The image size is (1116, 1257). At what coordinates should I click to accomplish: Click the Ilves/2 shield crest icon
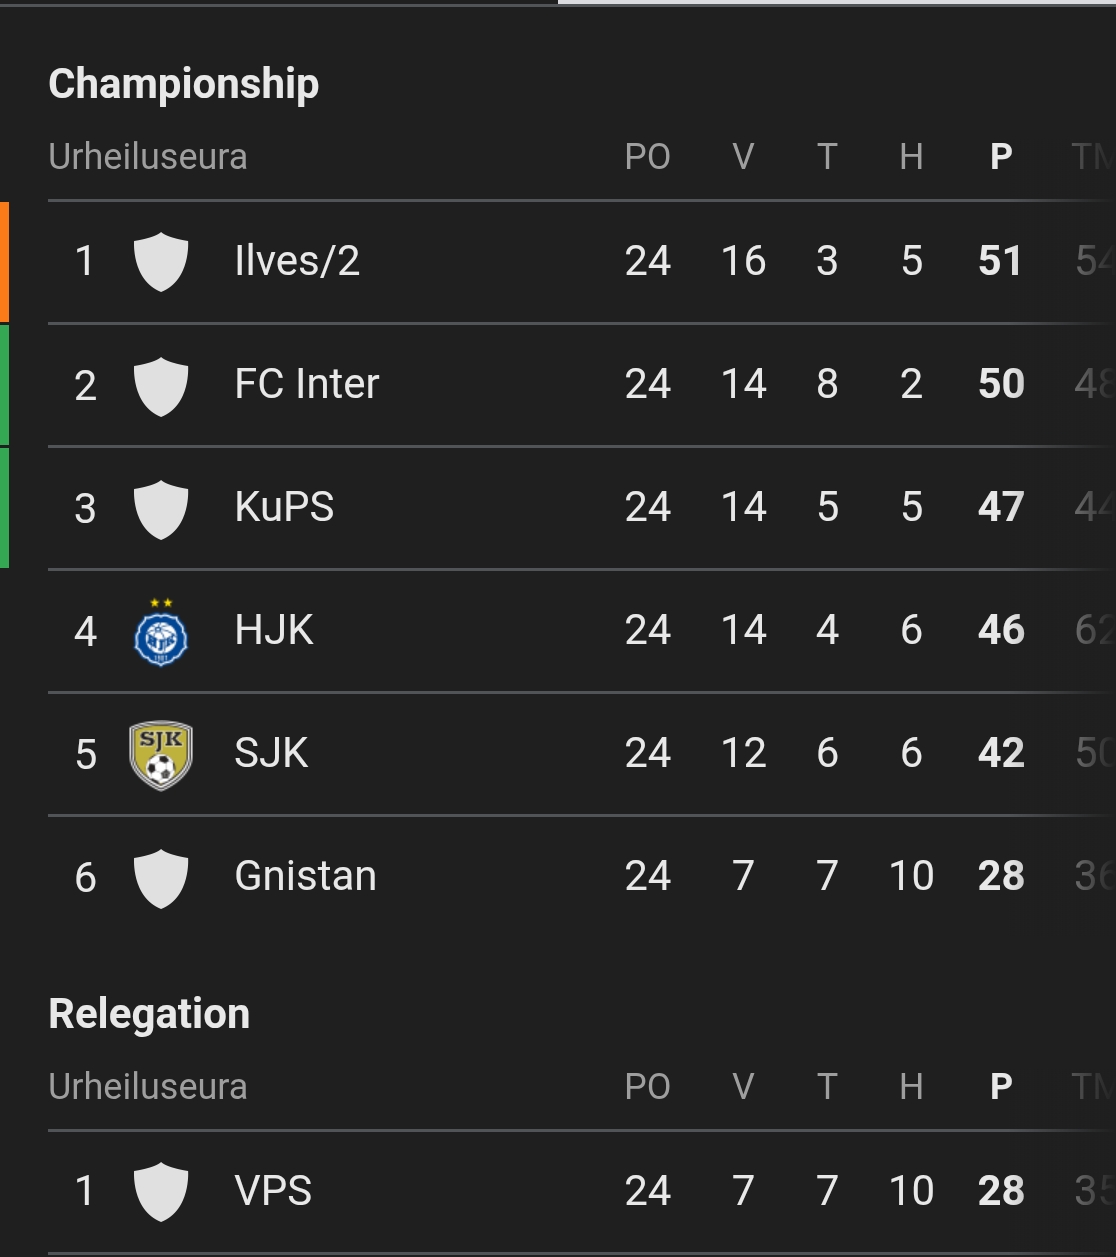click(161, 262)
